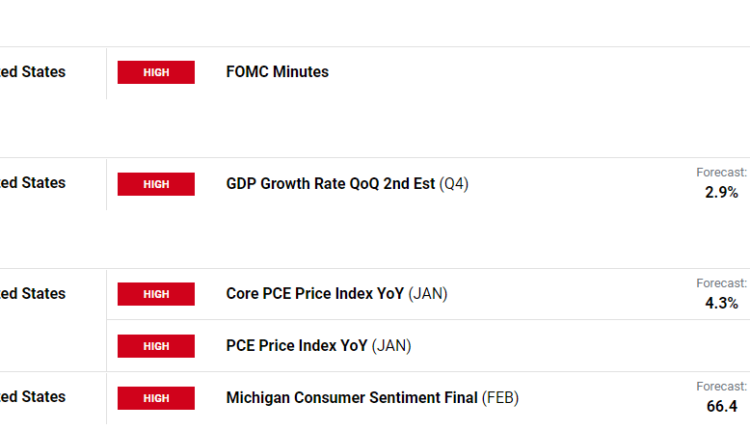
Task: Open Michigan Consumer Sentiment Final event
Action: click(352, 398)
